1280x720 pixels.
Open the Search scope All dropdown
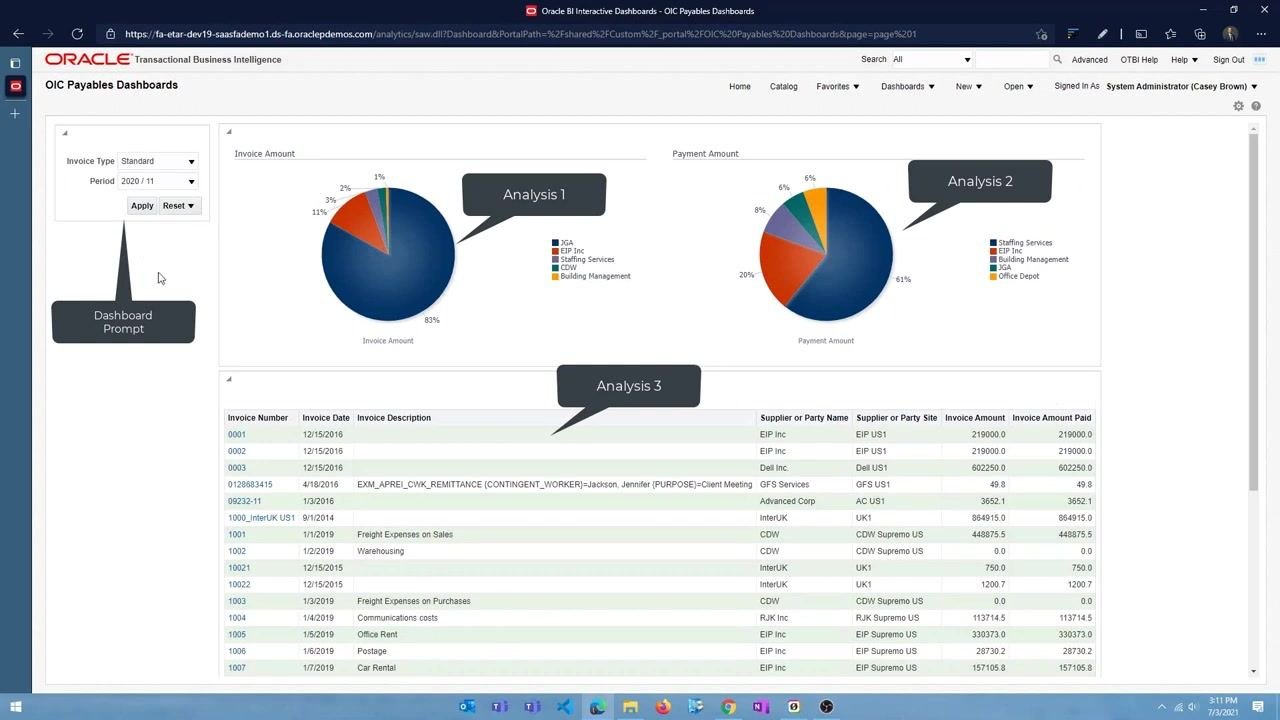931,60
